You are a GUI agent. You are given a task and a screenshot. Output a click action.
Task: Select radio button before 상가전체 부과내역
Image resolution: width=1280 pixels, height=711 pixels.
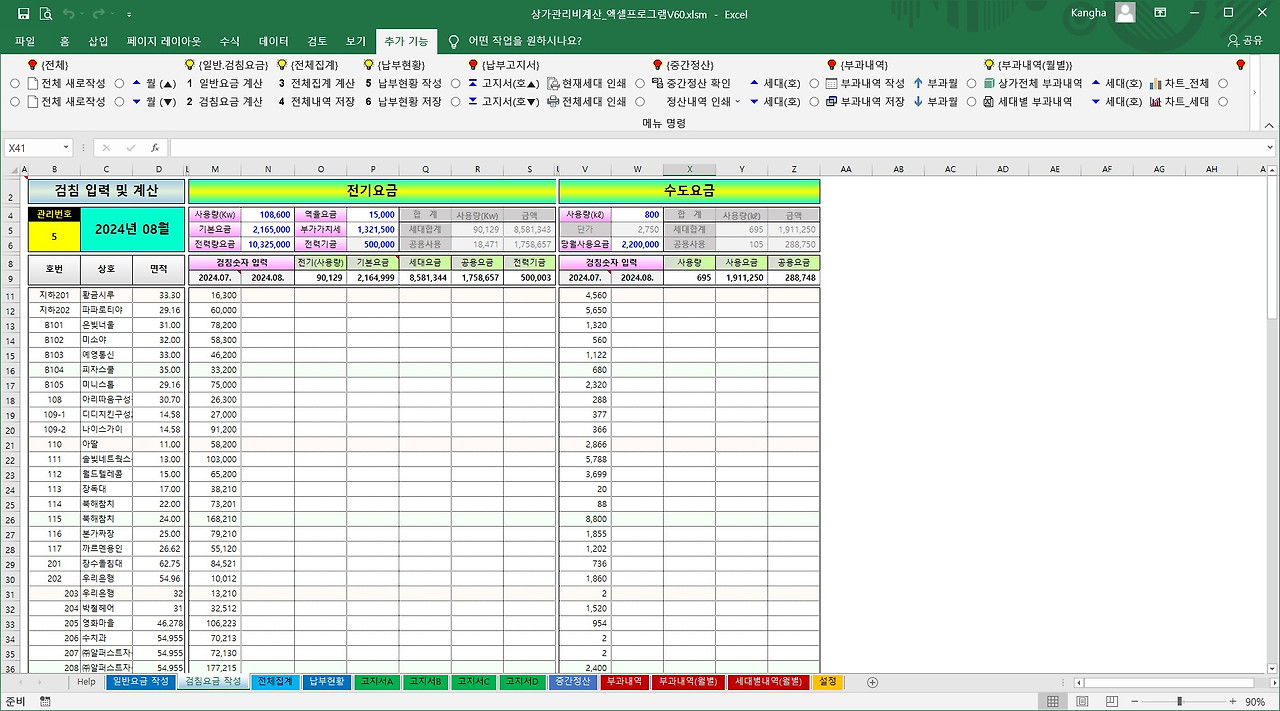point(971,83)
